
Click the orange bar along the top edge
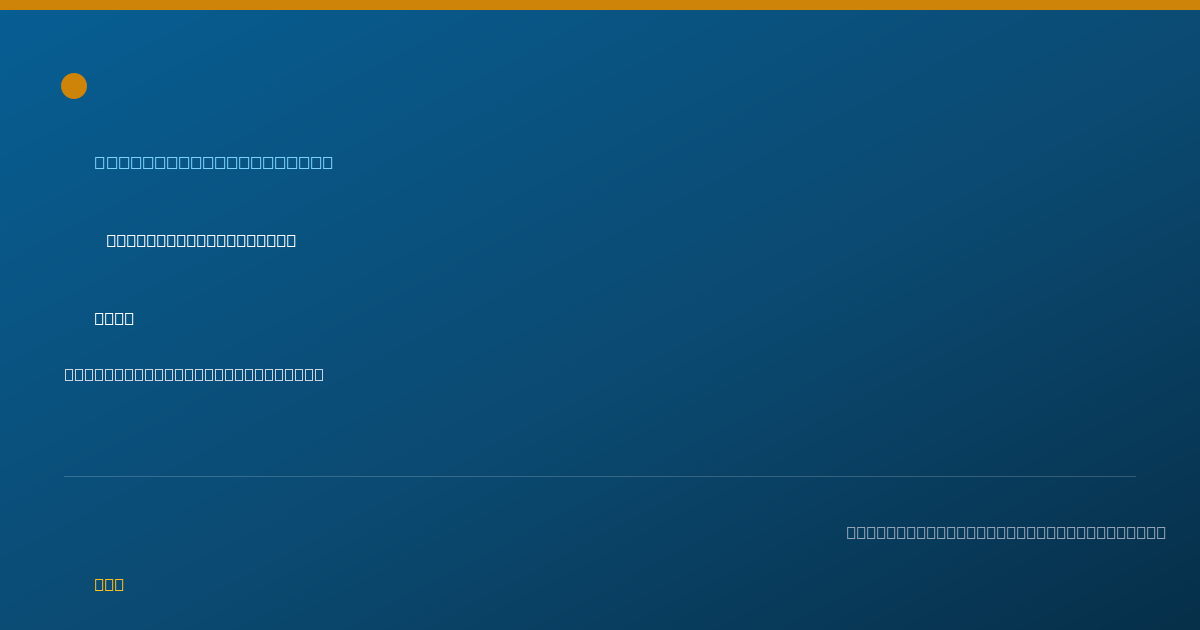point(600,5)
